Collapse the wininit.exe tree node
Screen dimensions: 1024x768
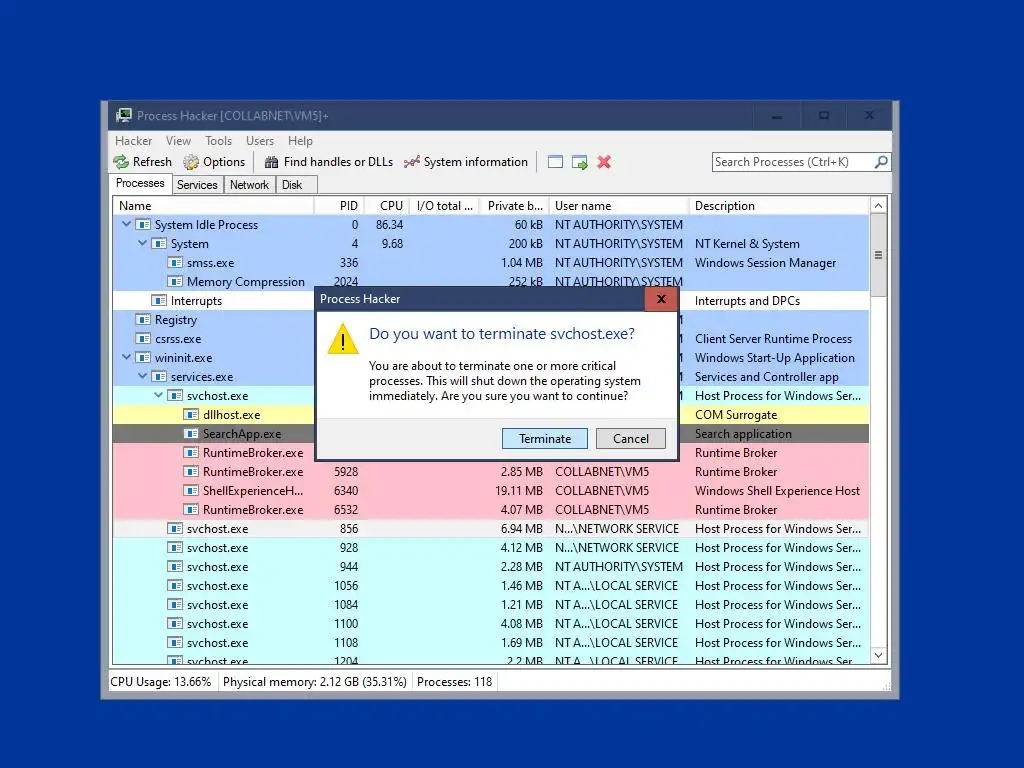pyautogui.click(x=127, y=357)
